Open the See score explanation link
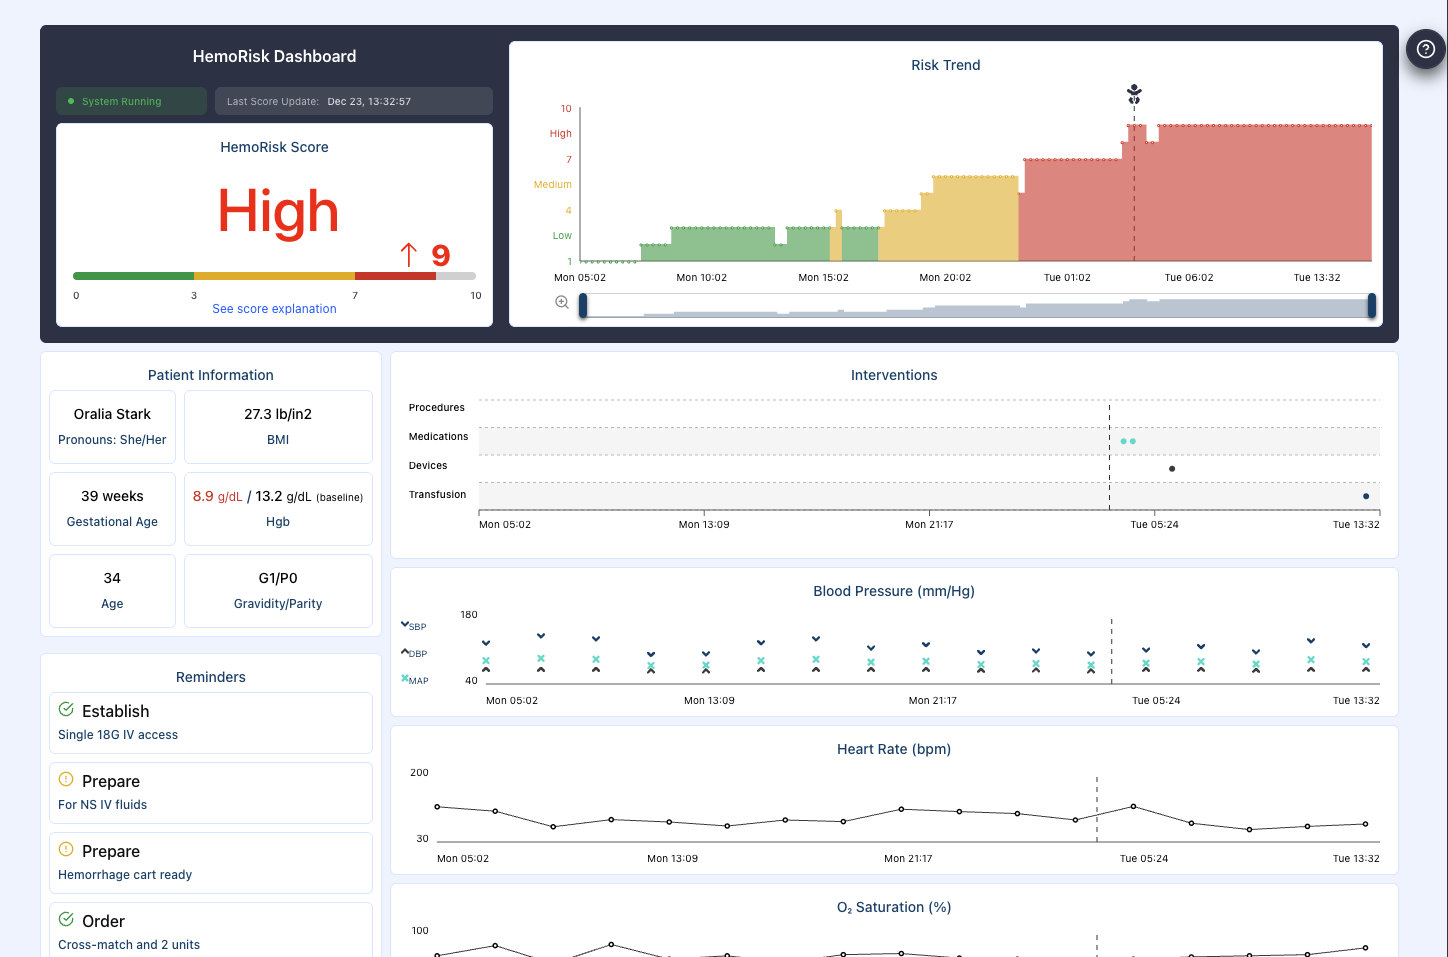The height and width of the screenshot is (957, 1448). pyautogui.click(x=274, y=308)
